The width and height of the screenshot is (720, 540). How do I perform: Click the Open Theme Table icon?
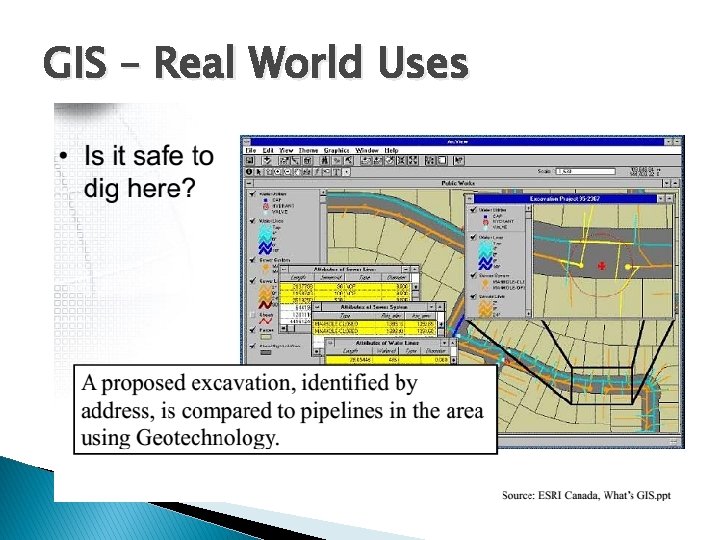tap(307, 160)
